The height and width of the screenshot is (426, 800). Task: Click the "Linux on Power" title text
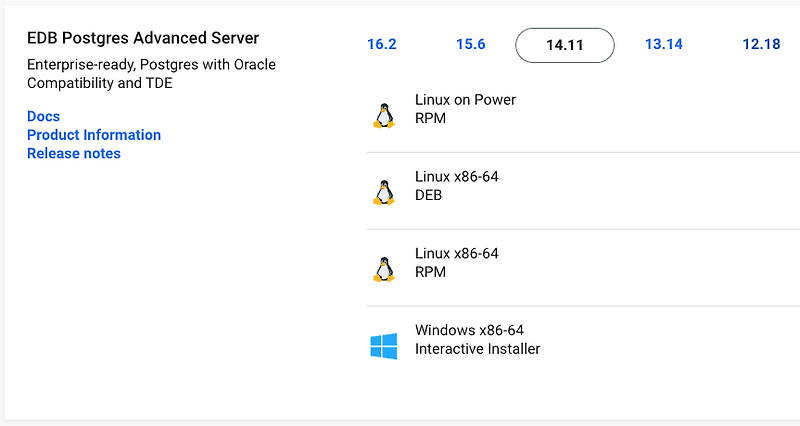click(465, 100)
